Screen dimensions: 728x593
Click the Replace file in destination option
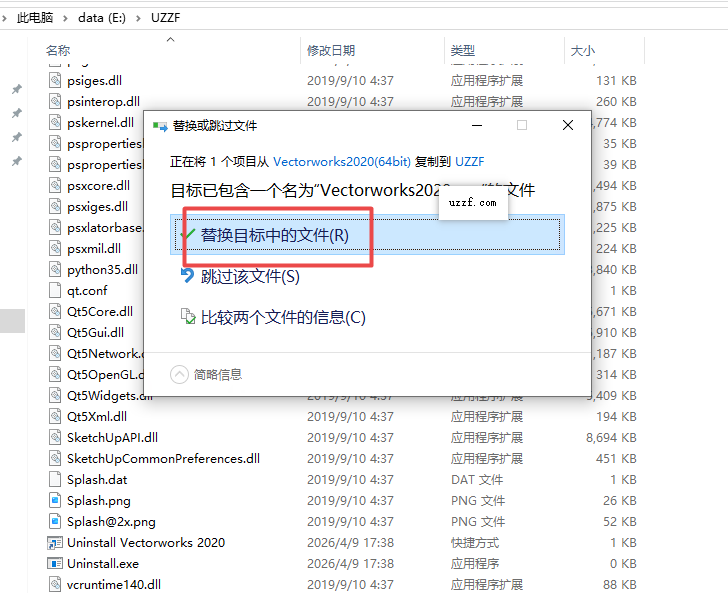[x=274, y=235]
